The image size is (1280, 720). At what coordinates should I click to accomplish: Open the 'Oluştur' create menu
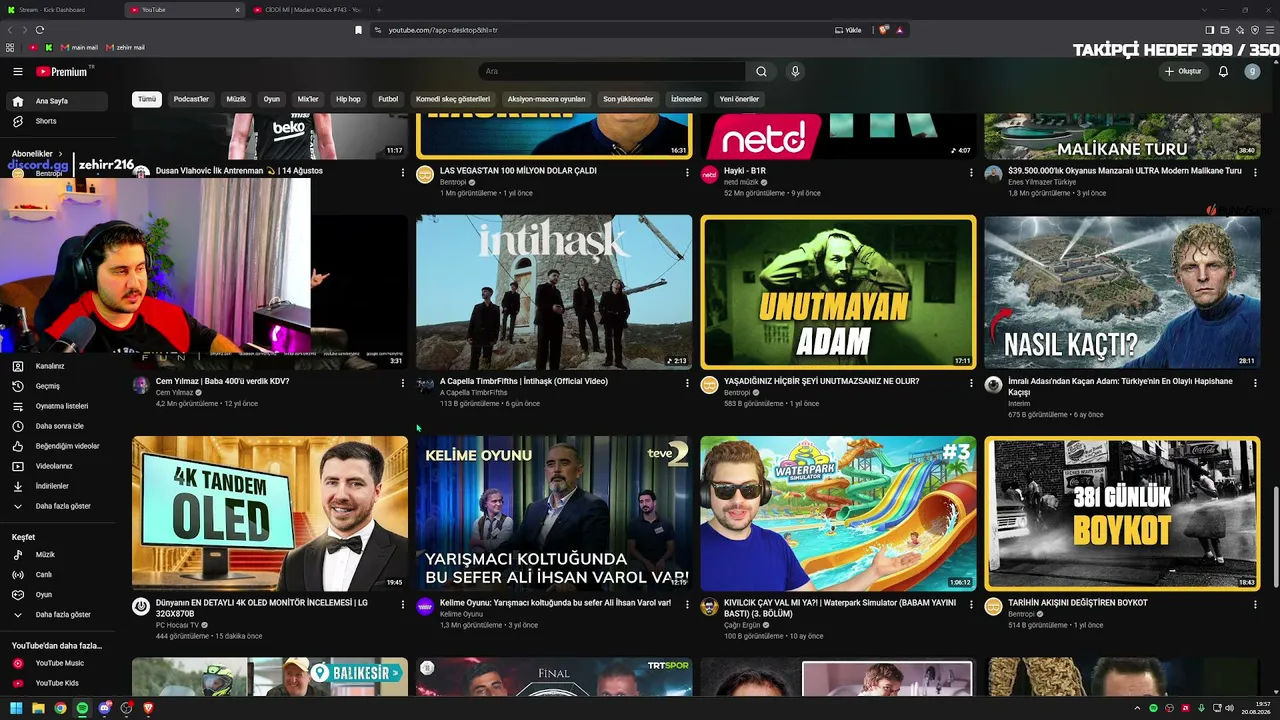[x=1183, y=72]
